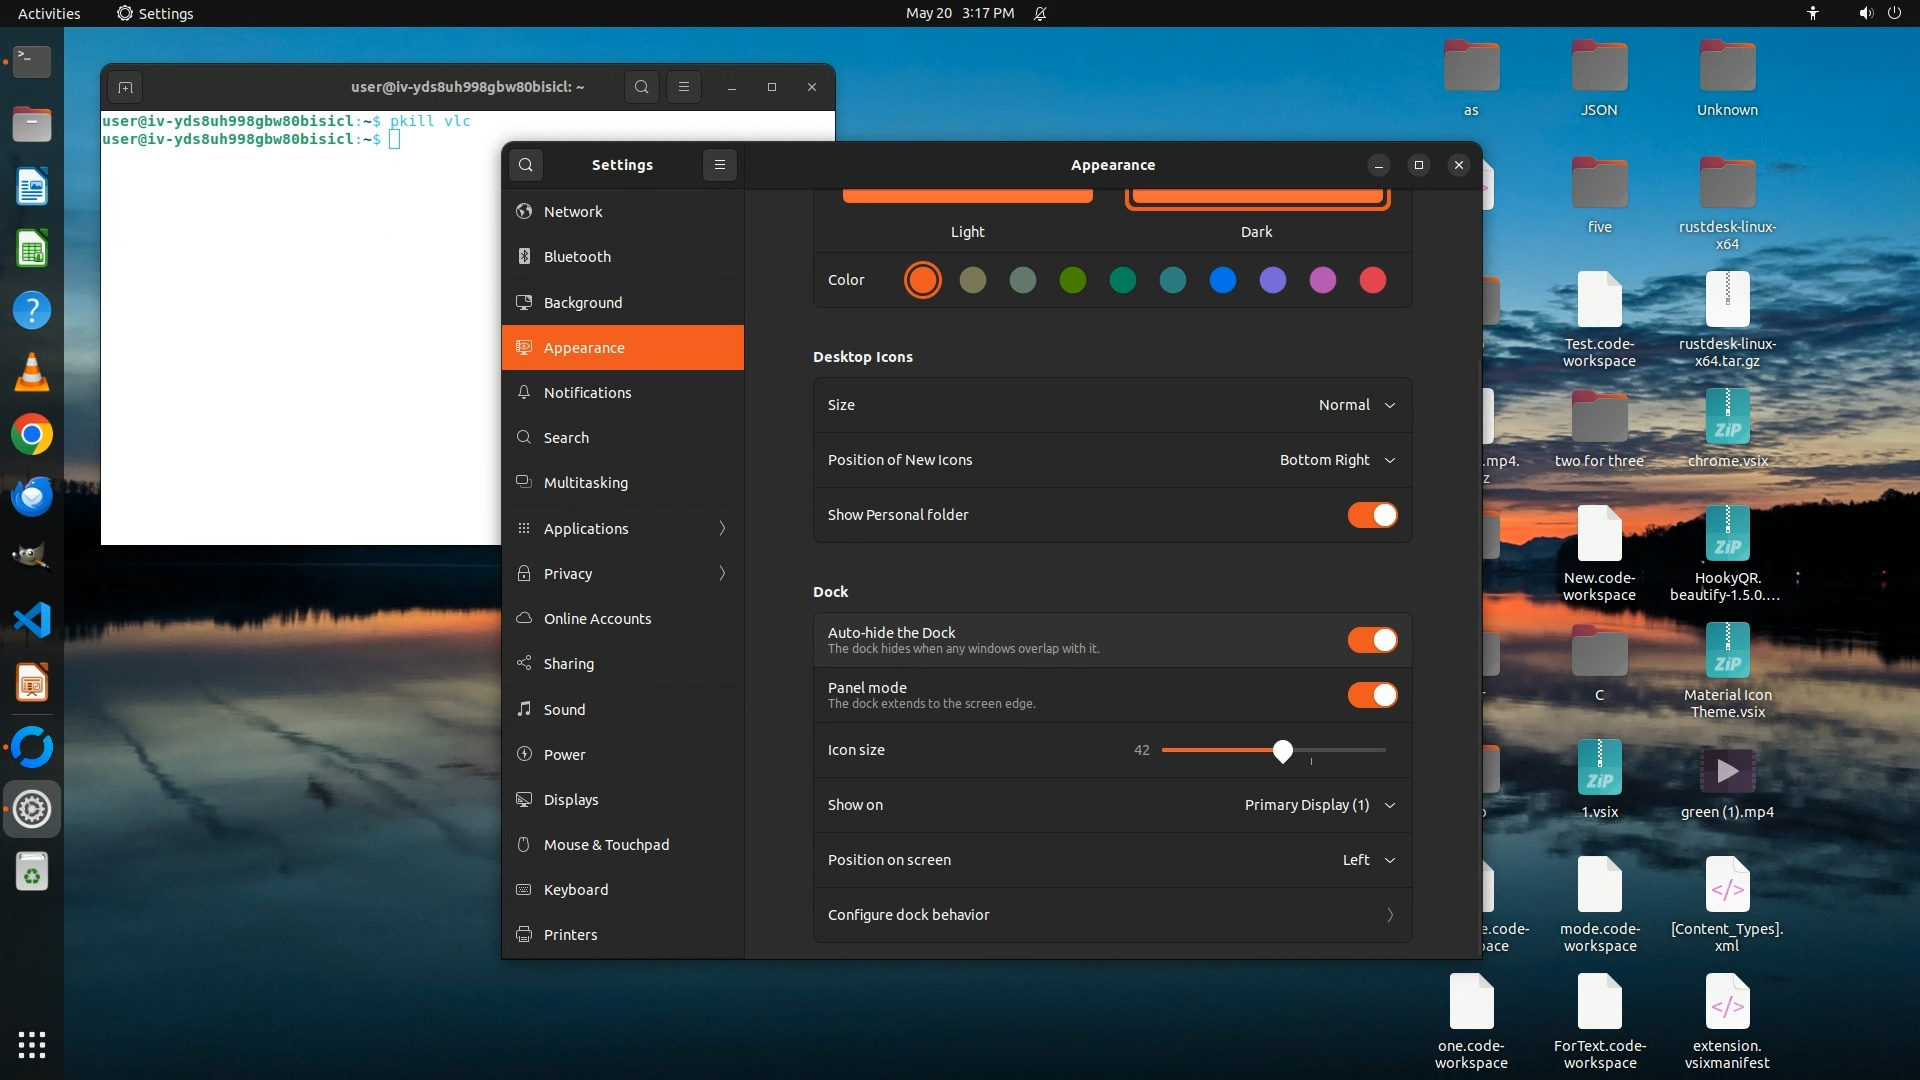The height and width of the screenshot is (1080, 1920).
Task: Open the Settings hamburger menu
Action: pyautogui.click(x=720, y=165)
